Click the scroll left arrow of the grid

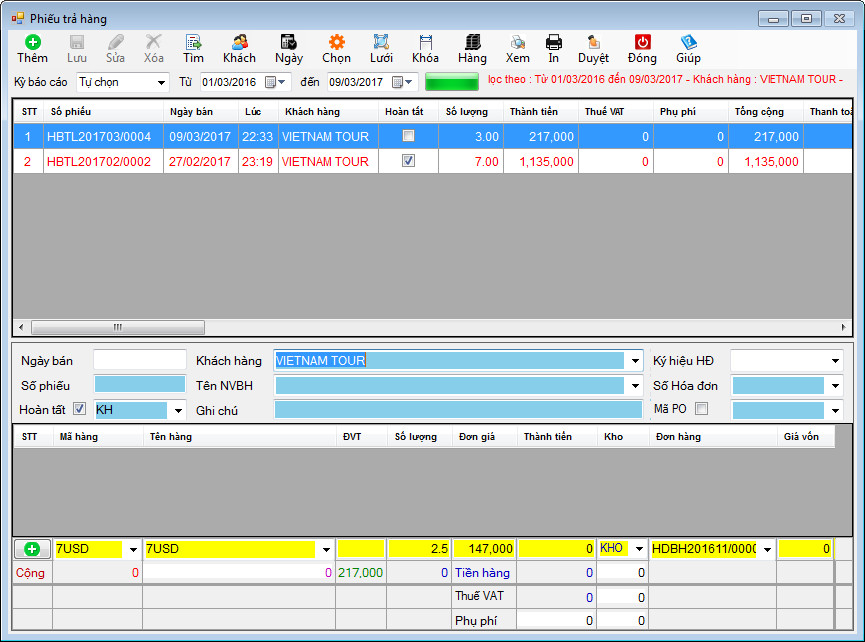tap(21, 327)
